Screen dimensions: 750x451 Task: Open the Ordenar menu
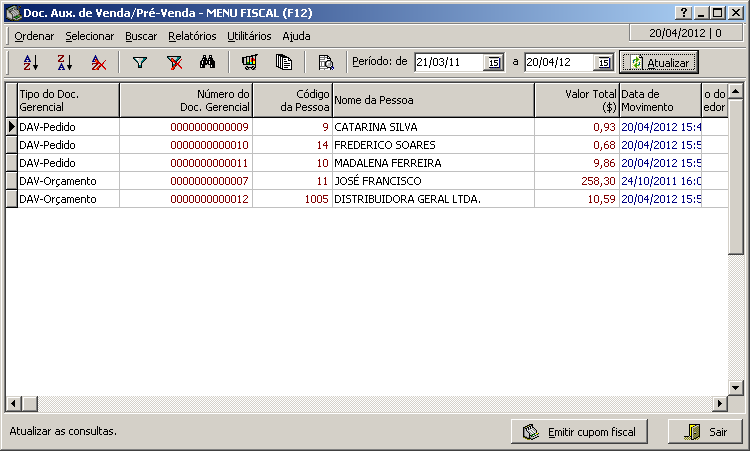pos(34,35)
